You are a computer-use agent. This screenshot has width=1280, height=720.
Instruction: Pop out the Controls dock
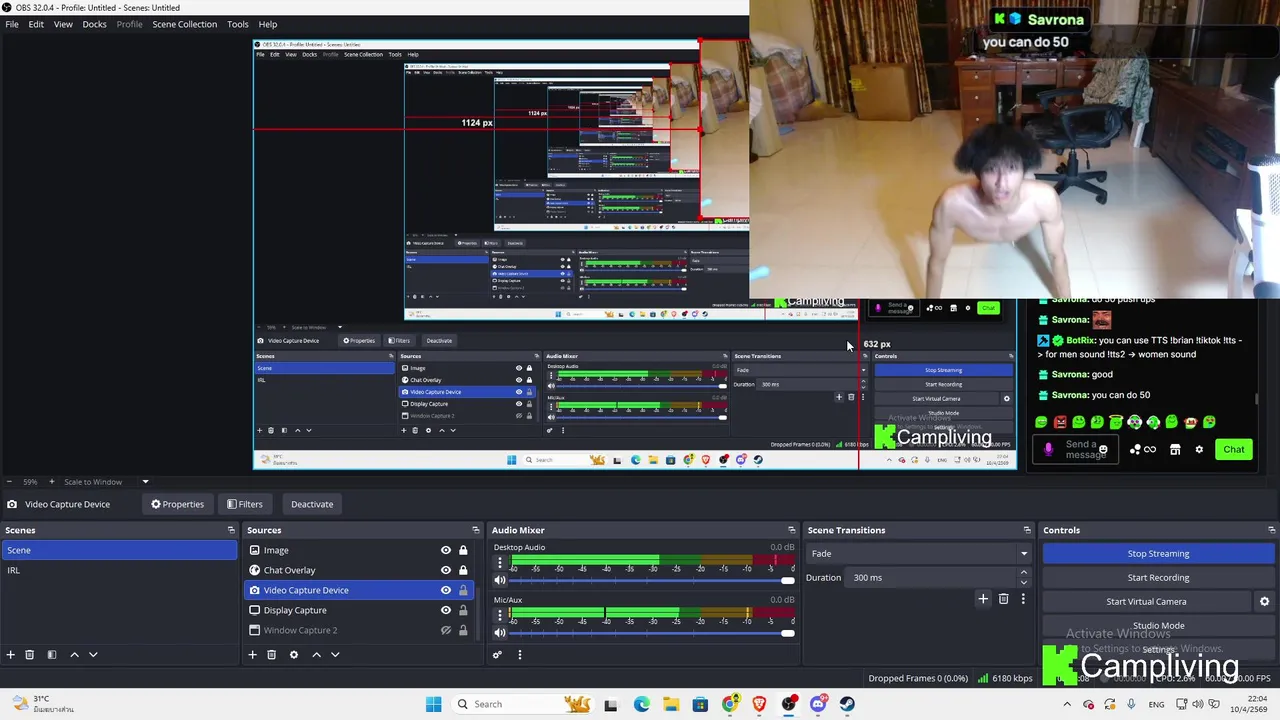tap(1272, 530)
